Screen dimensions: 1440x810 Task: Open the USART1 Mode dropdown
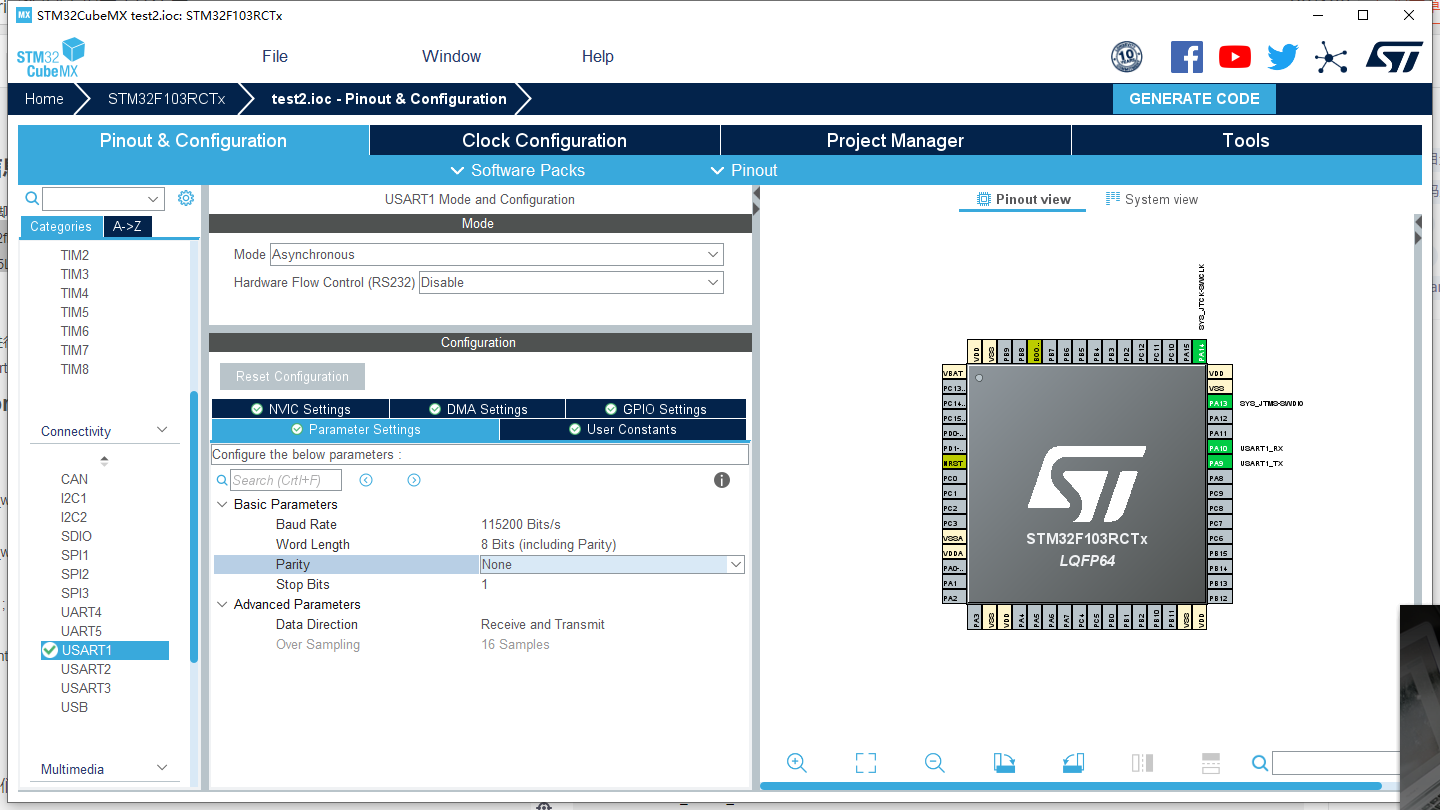(x=497, y=255)
